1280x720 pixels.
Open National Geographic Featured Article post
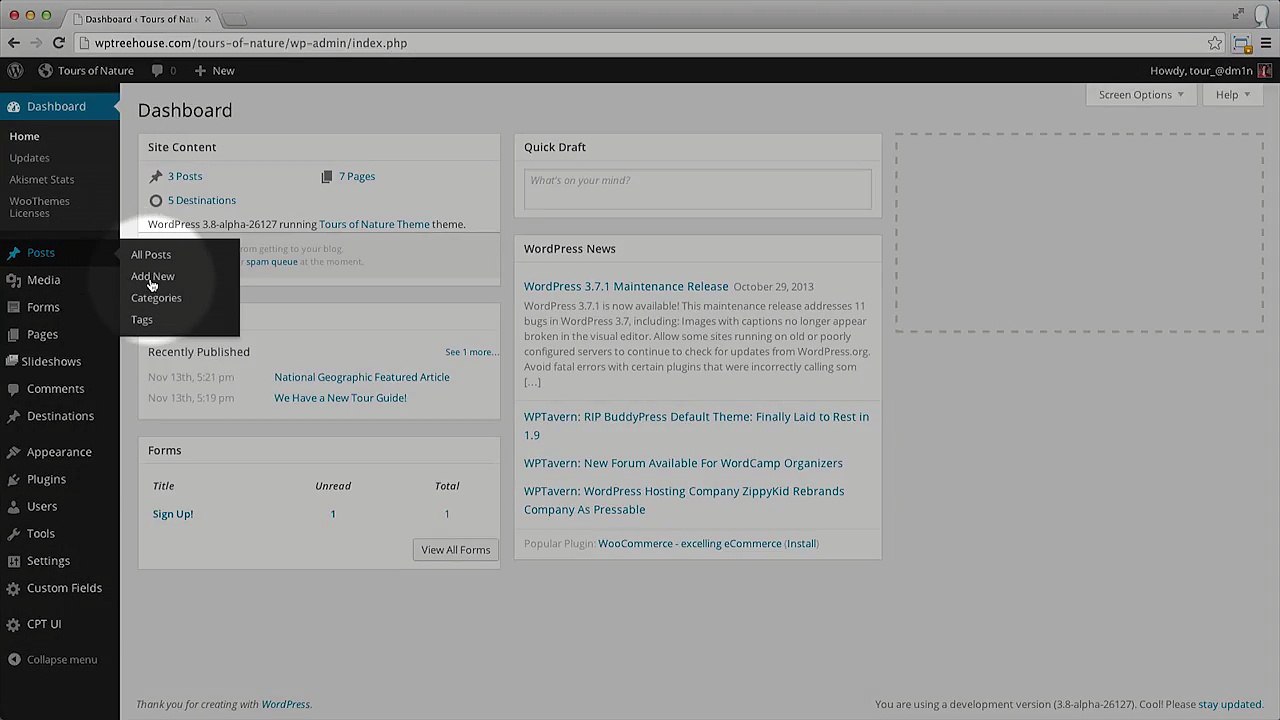coord(362,377)
